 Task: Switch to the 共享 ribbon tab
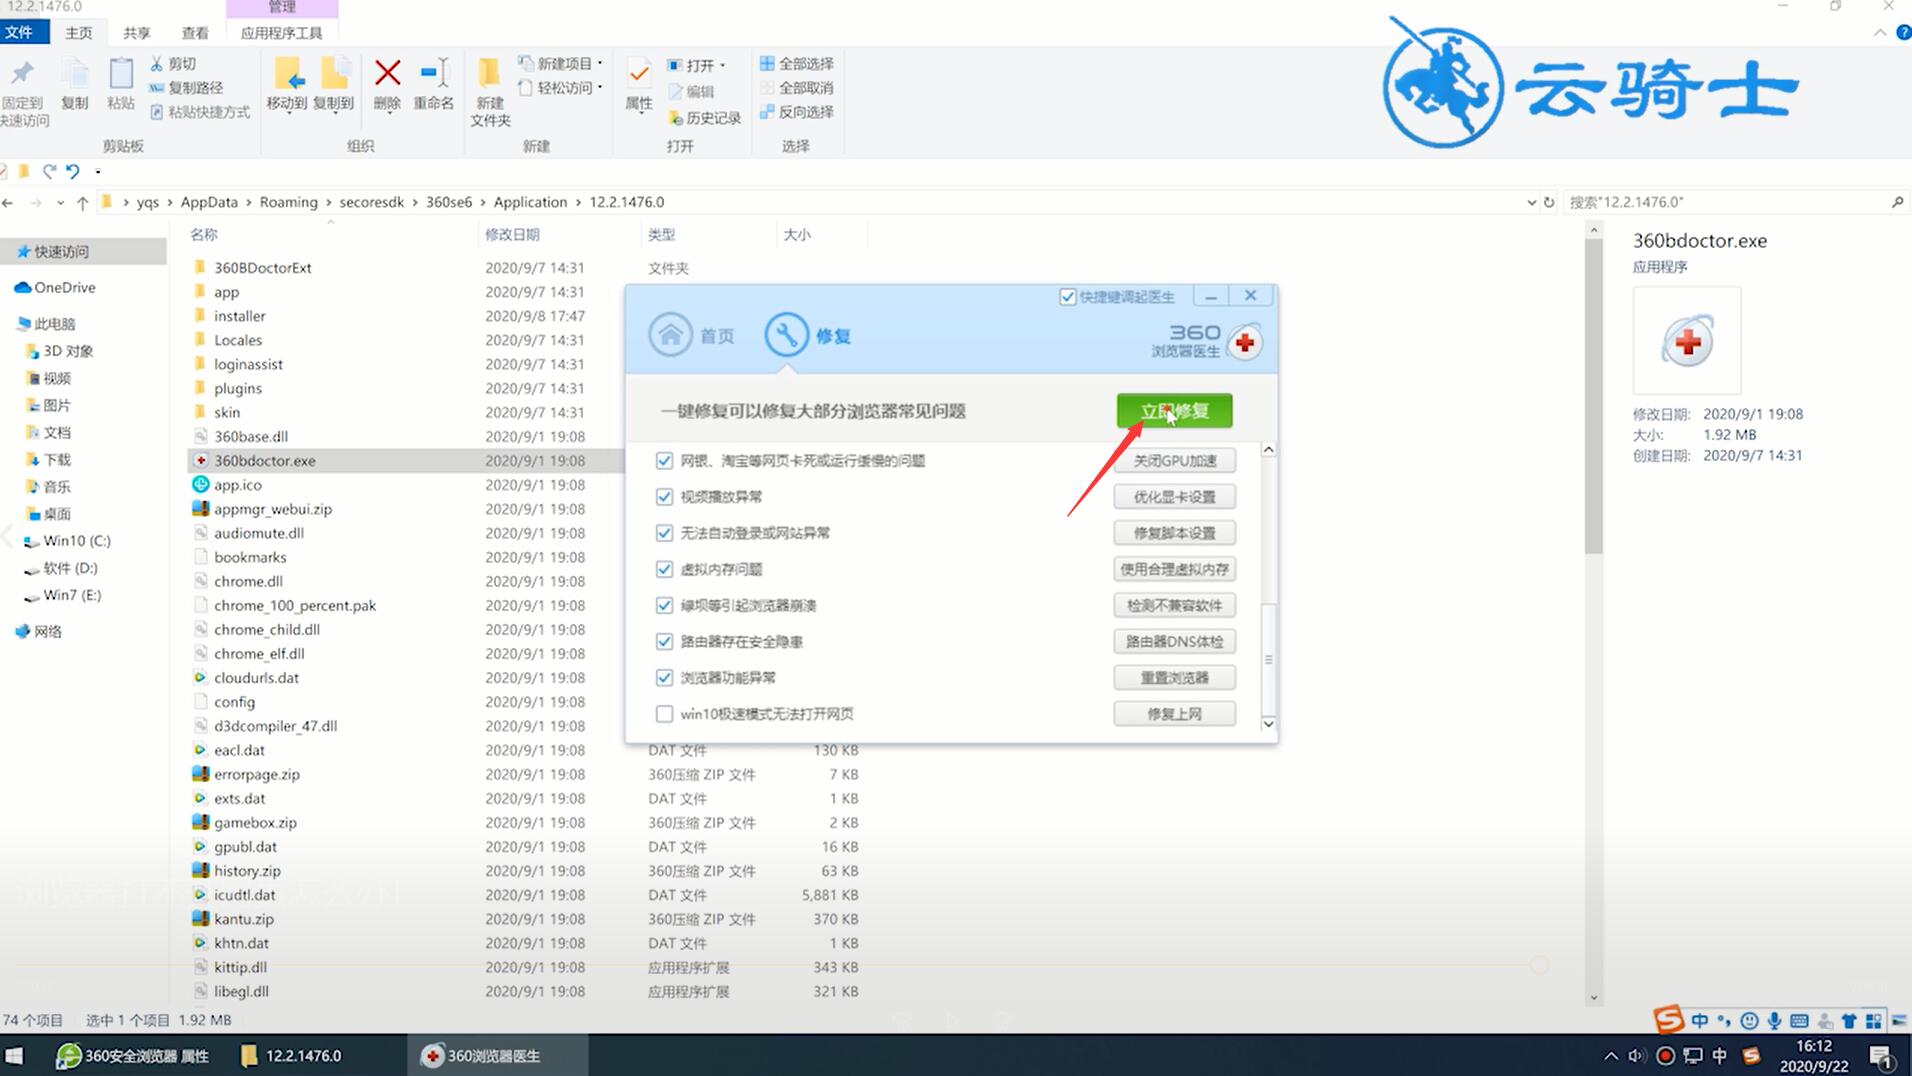[x=136, y=32]
